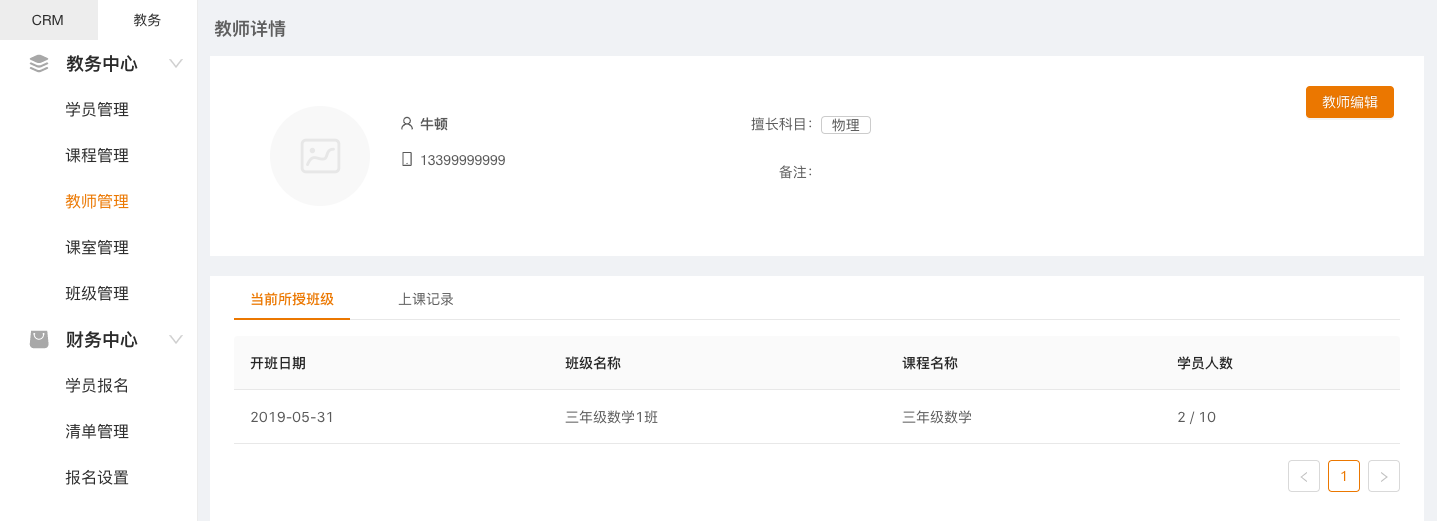Go to previous page arrow

[x=1303, y=476]
